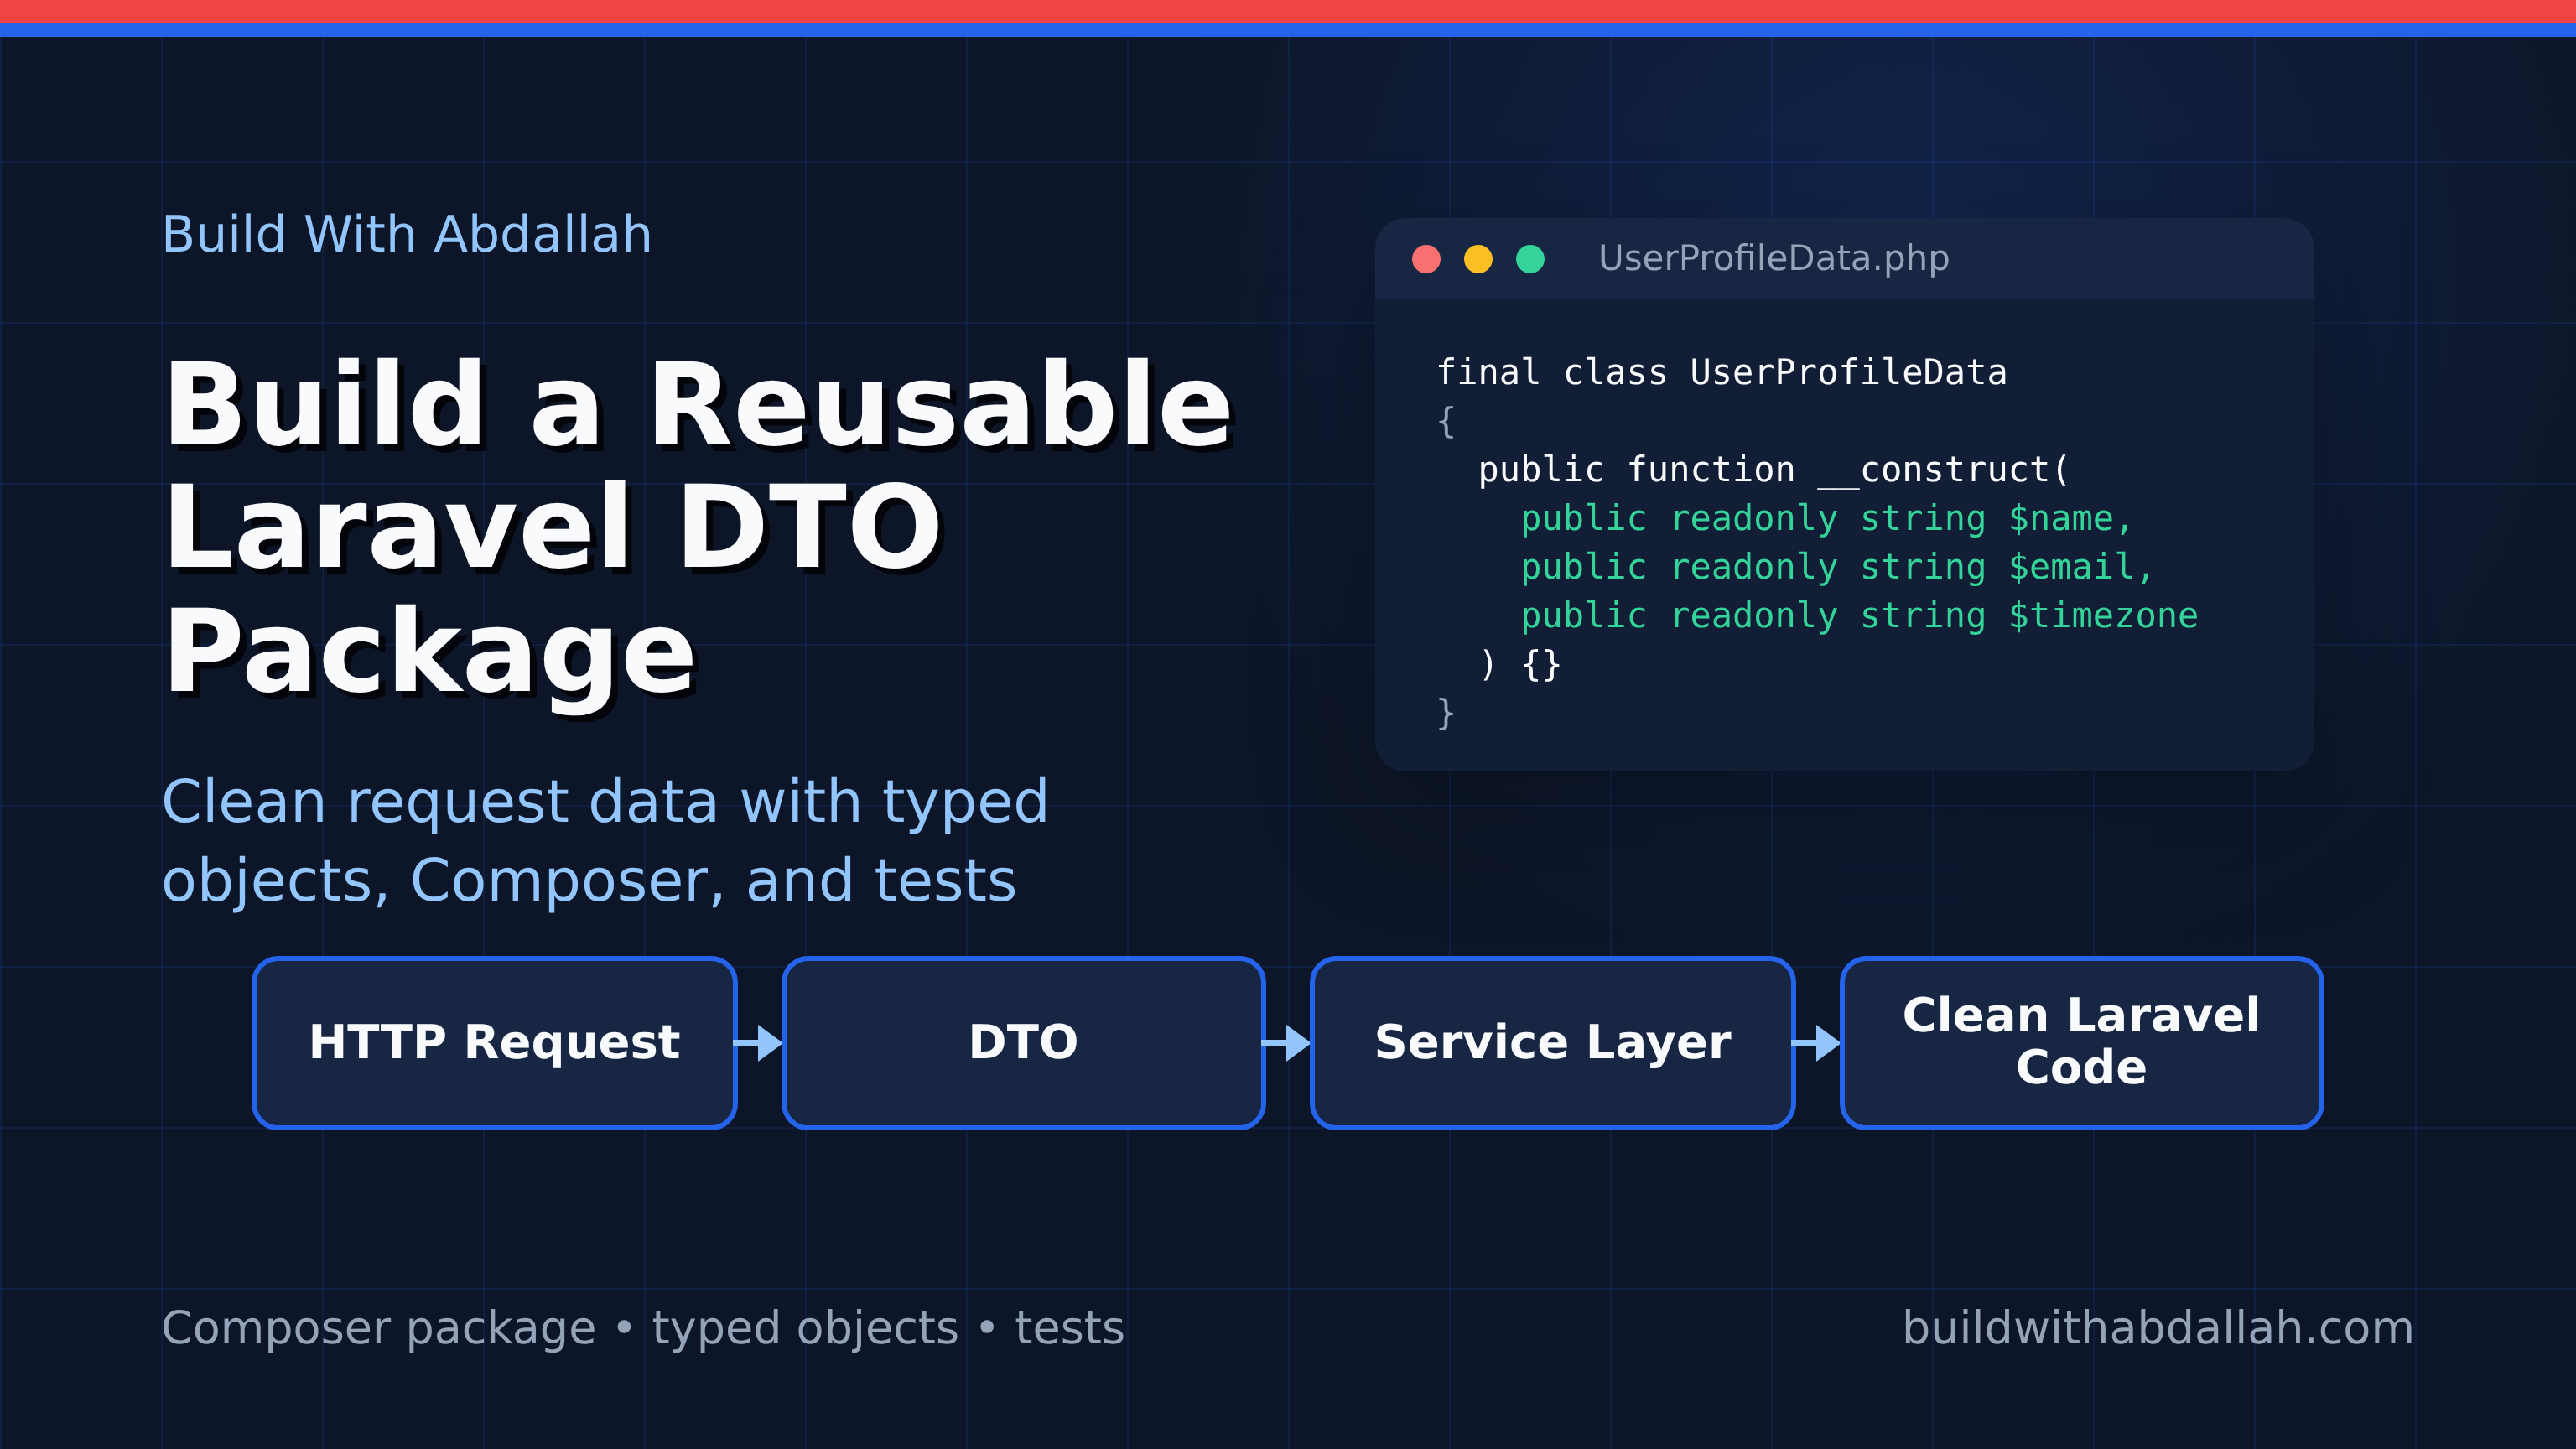Click arrow between HTTP Request and DTO
The image size is (2576, 1449).
point(759,1043)
